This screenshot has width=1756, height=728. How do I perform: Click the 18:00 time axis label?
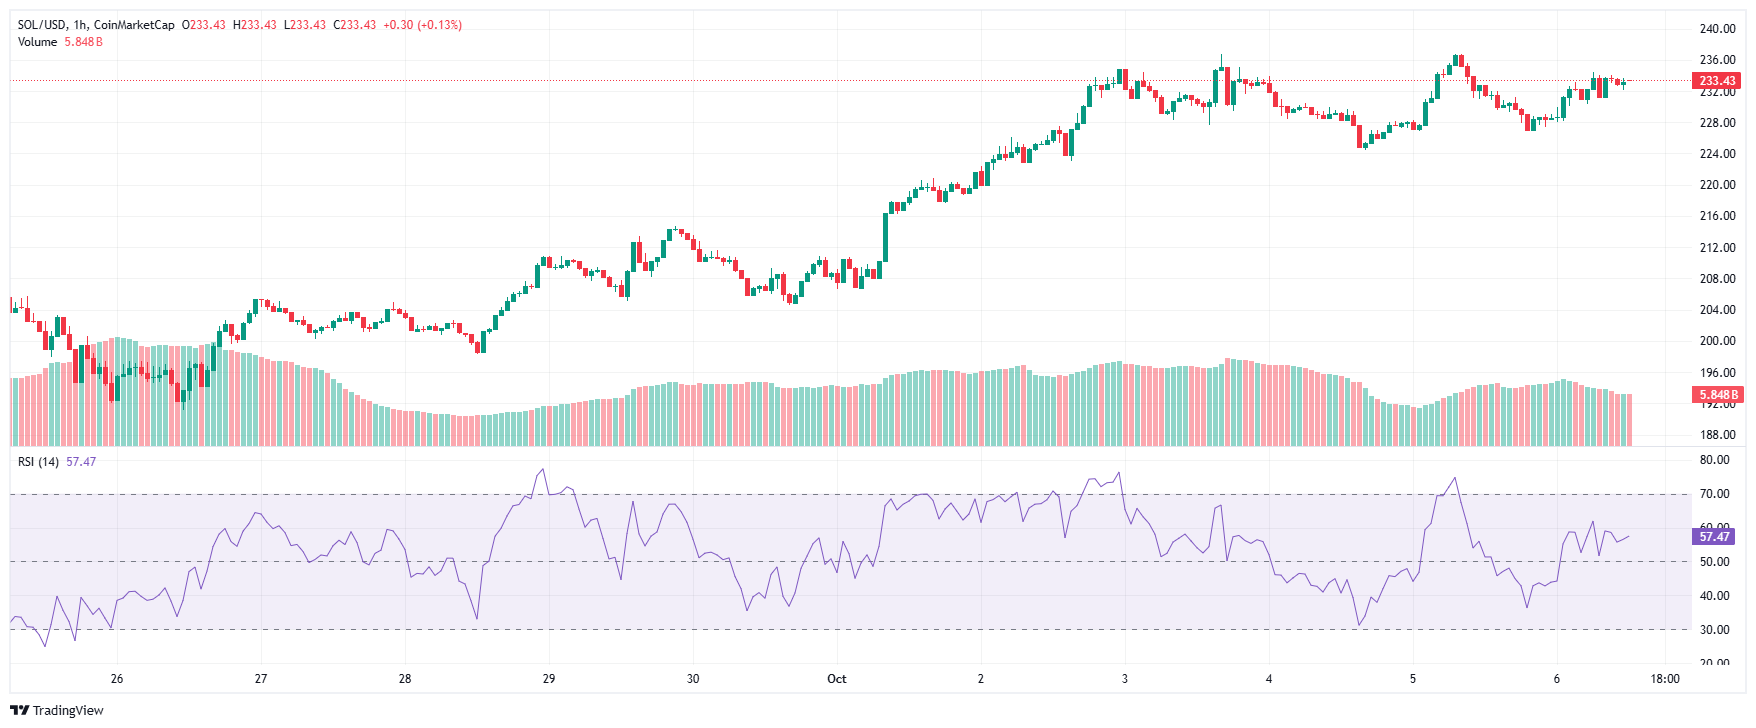(x=1664, y=679)
